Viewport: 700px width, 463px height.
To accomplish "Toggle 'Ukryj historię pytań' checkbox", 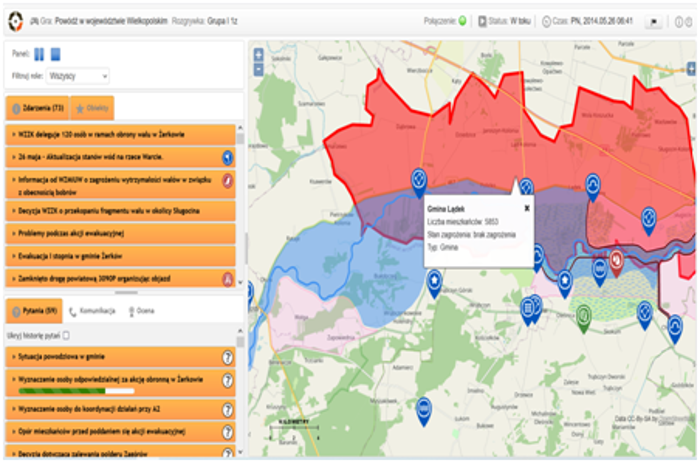I will [66, 336].
